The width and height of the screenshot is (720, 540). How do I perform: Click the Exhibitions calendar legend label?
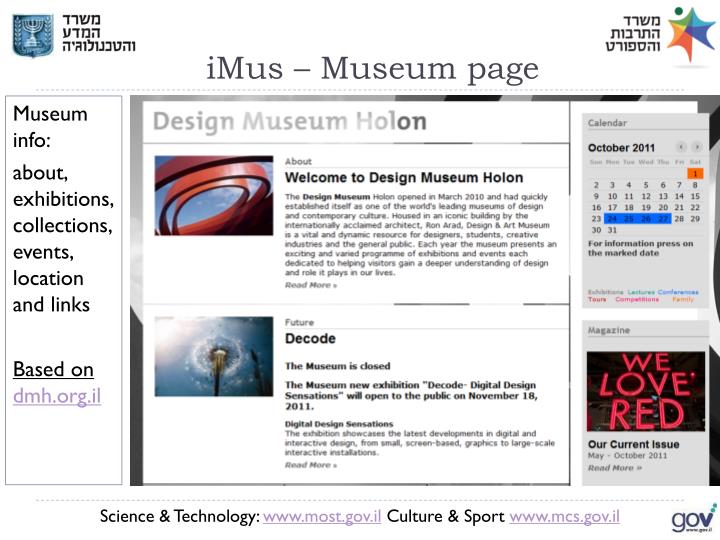[x=606, y=292]
